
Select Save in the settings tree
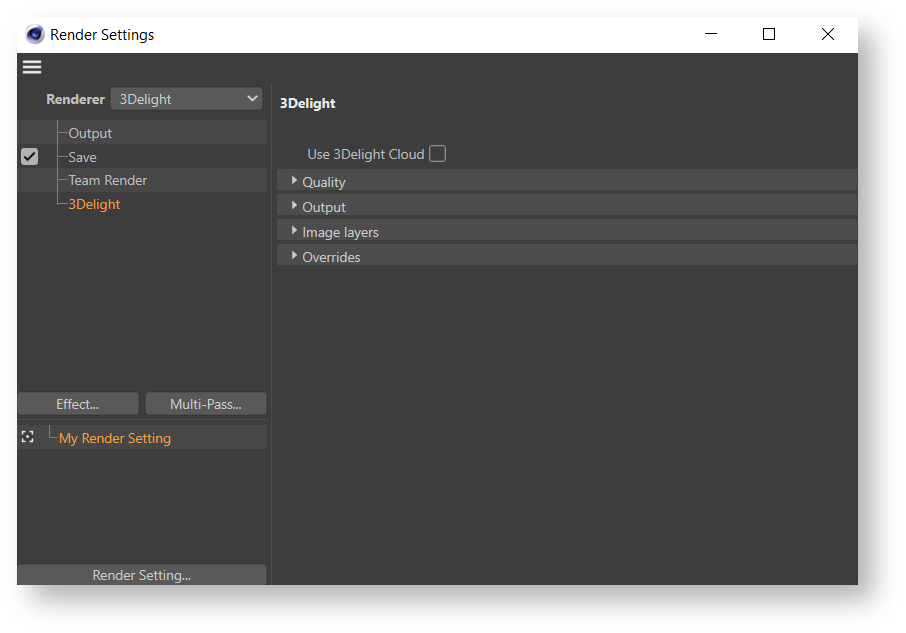coord(83,157)
